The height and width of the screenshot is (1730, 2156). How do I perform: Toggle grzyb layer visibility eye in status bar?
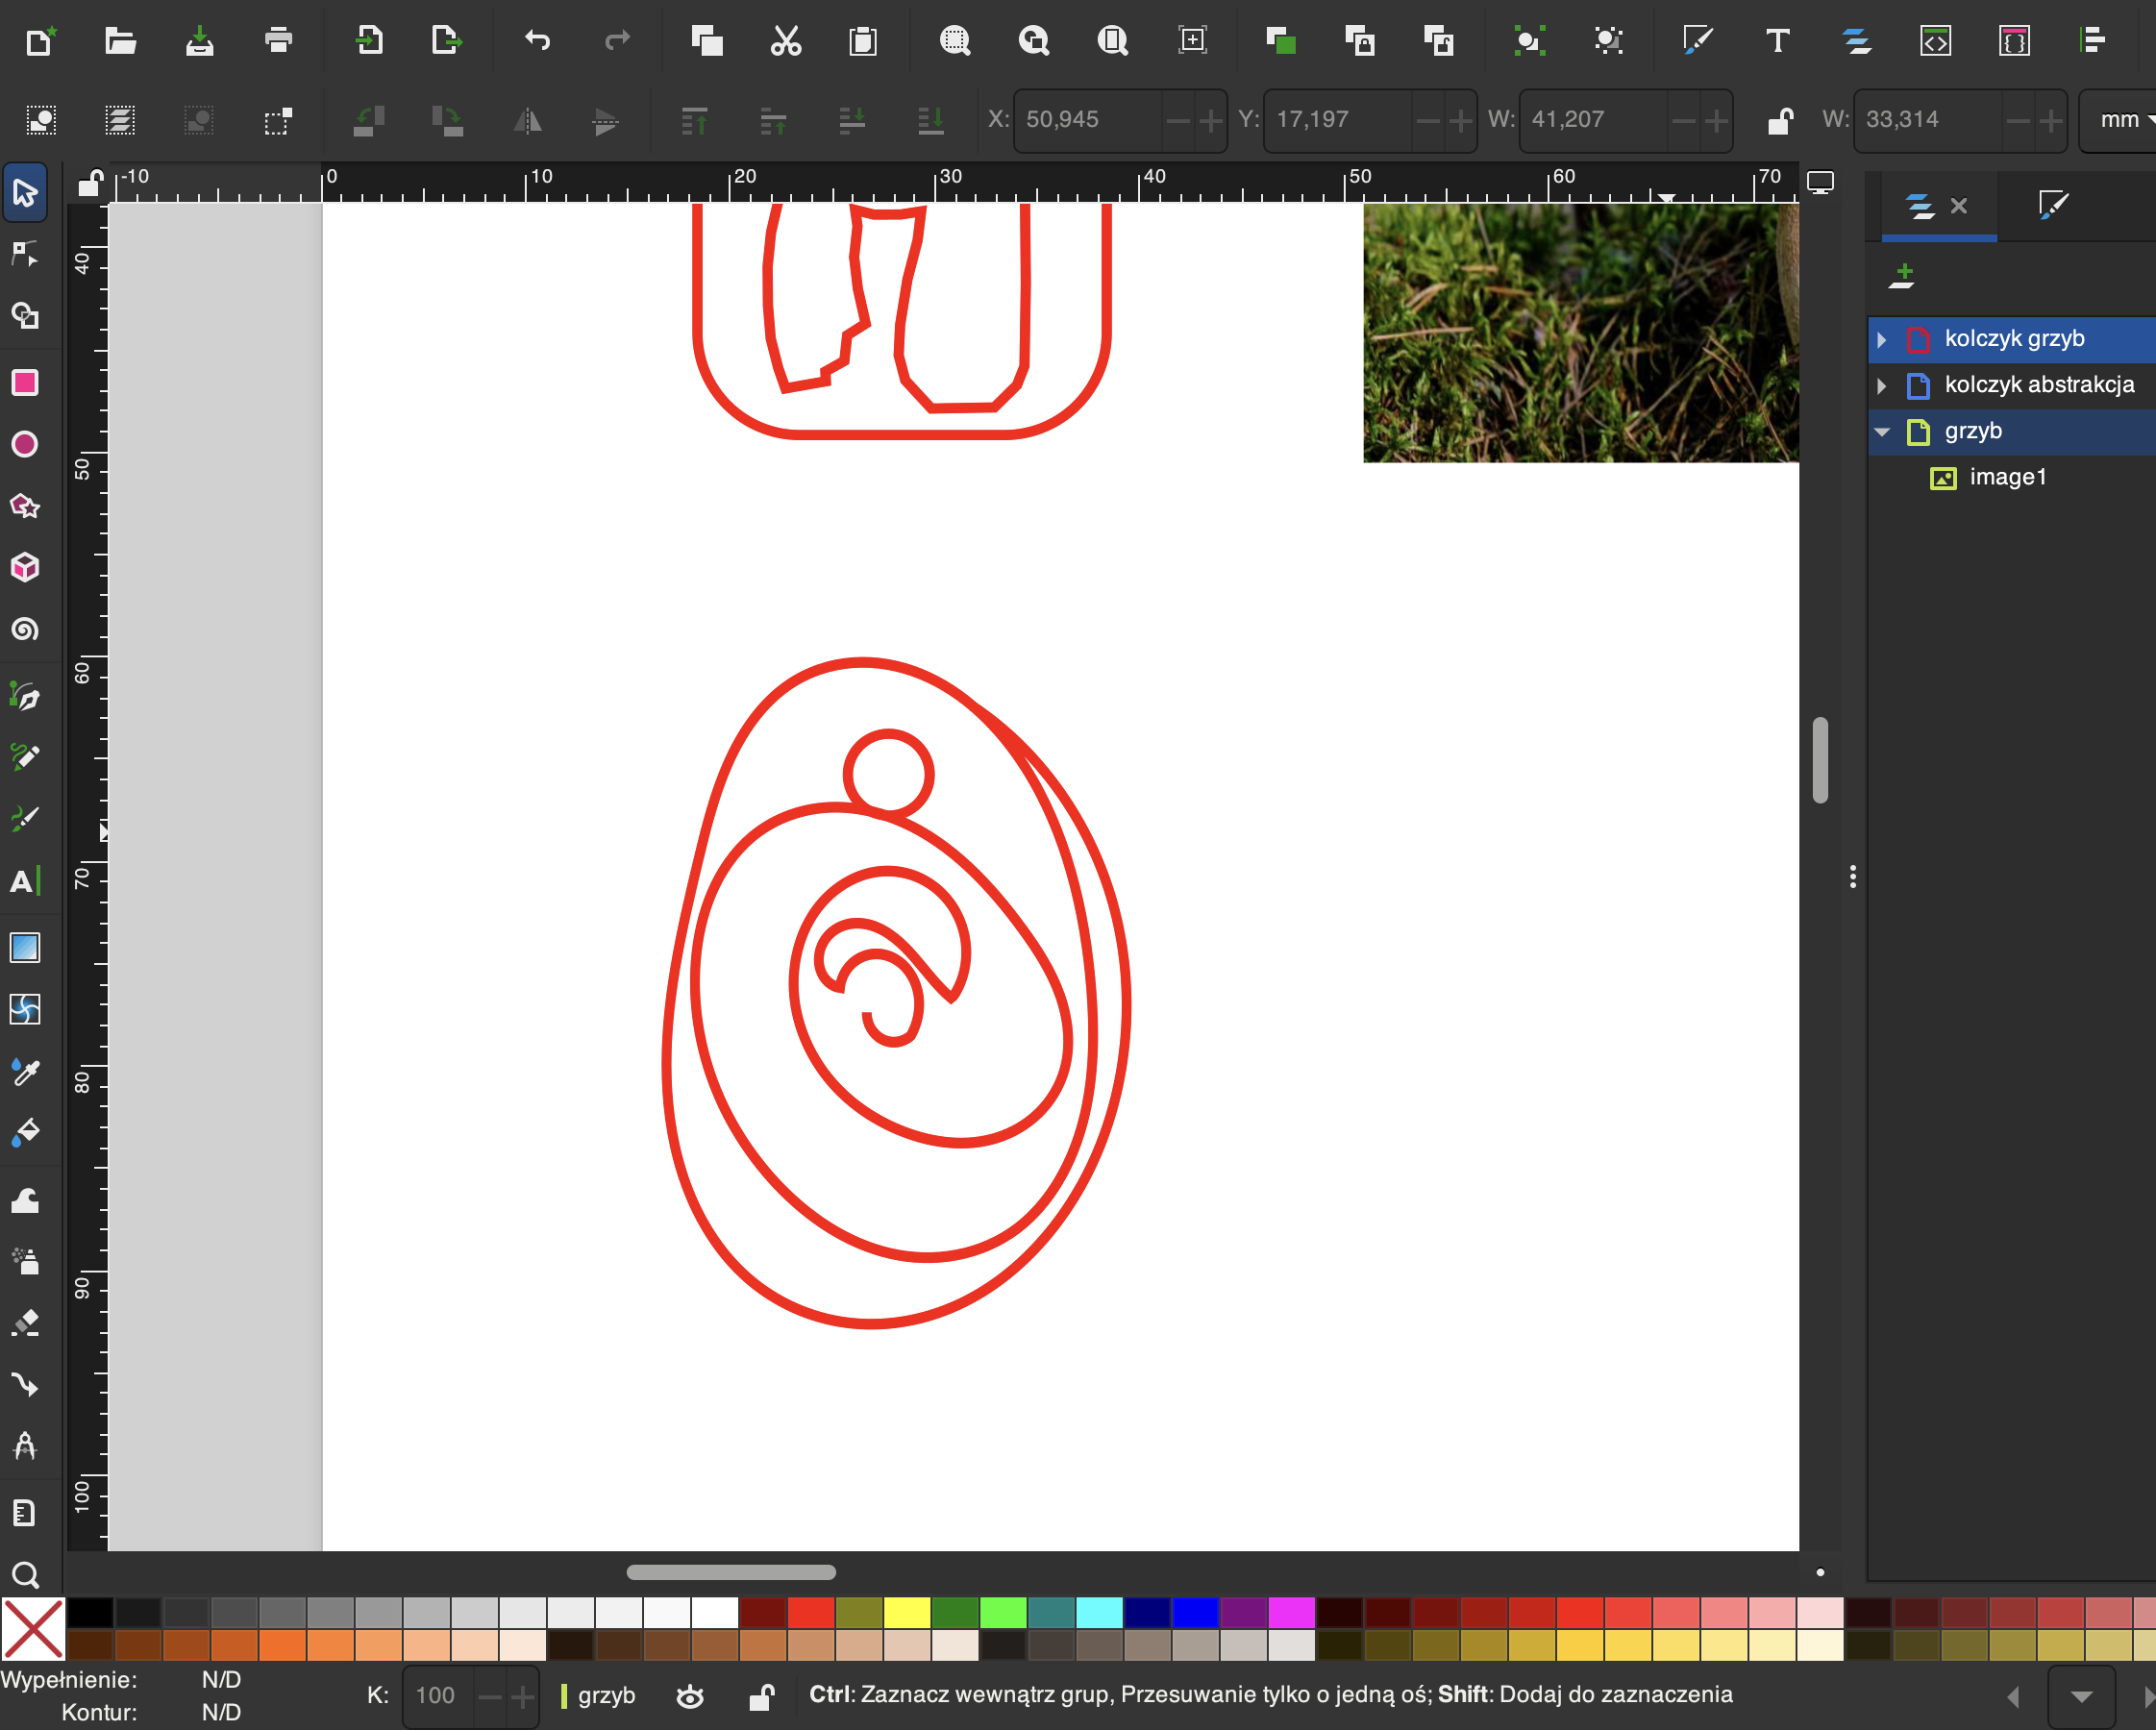(x=690, y=1697)
